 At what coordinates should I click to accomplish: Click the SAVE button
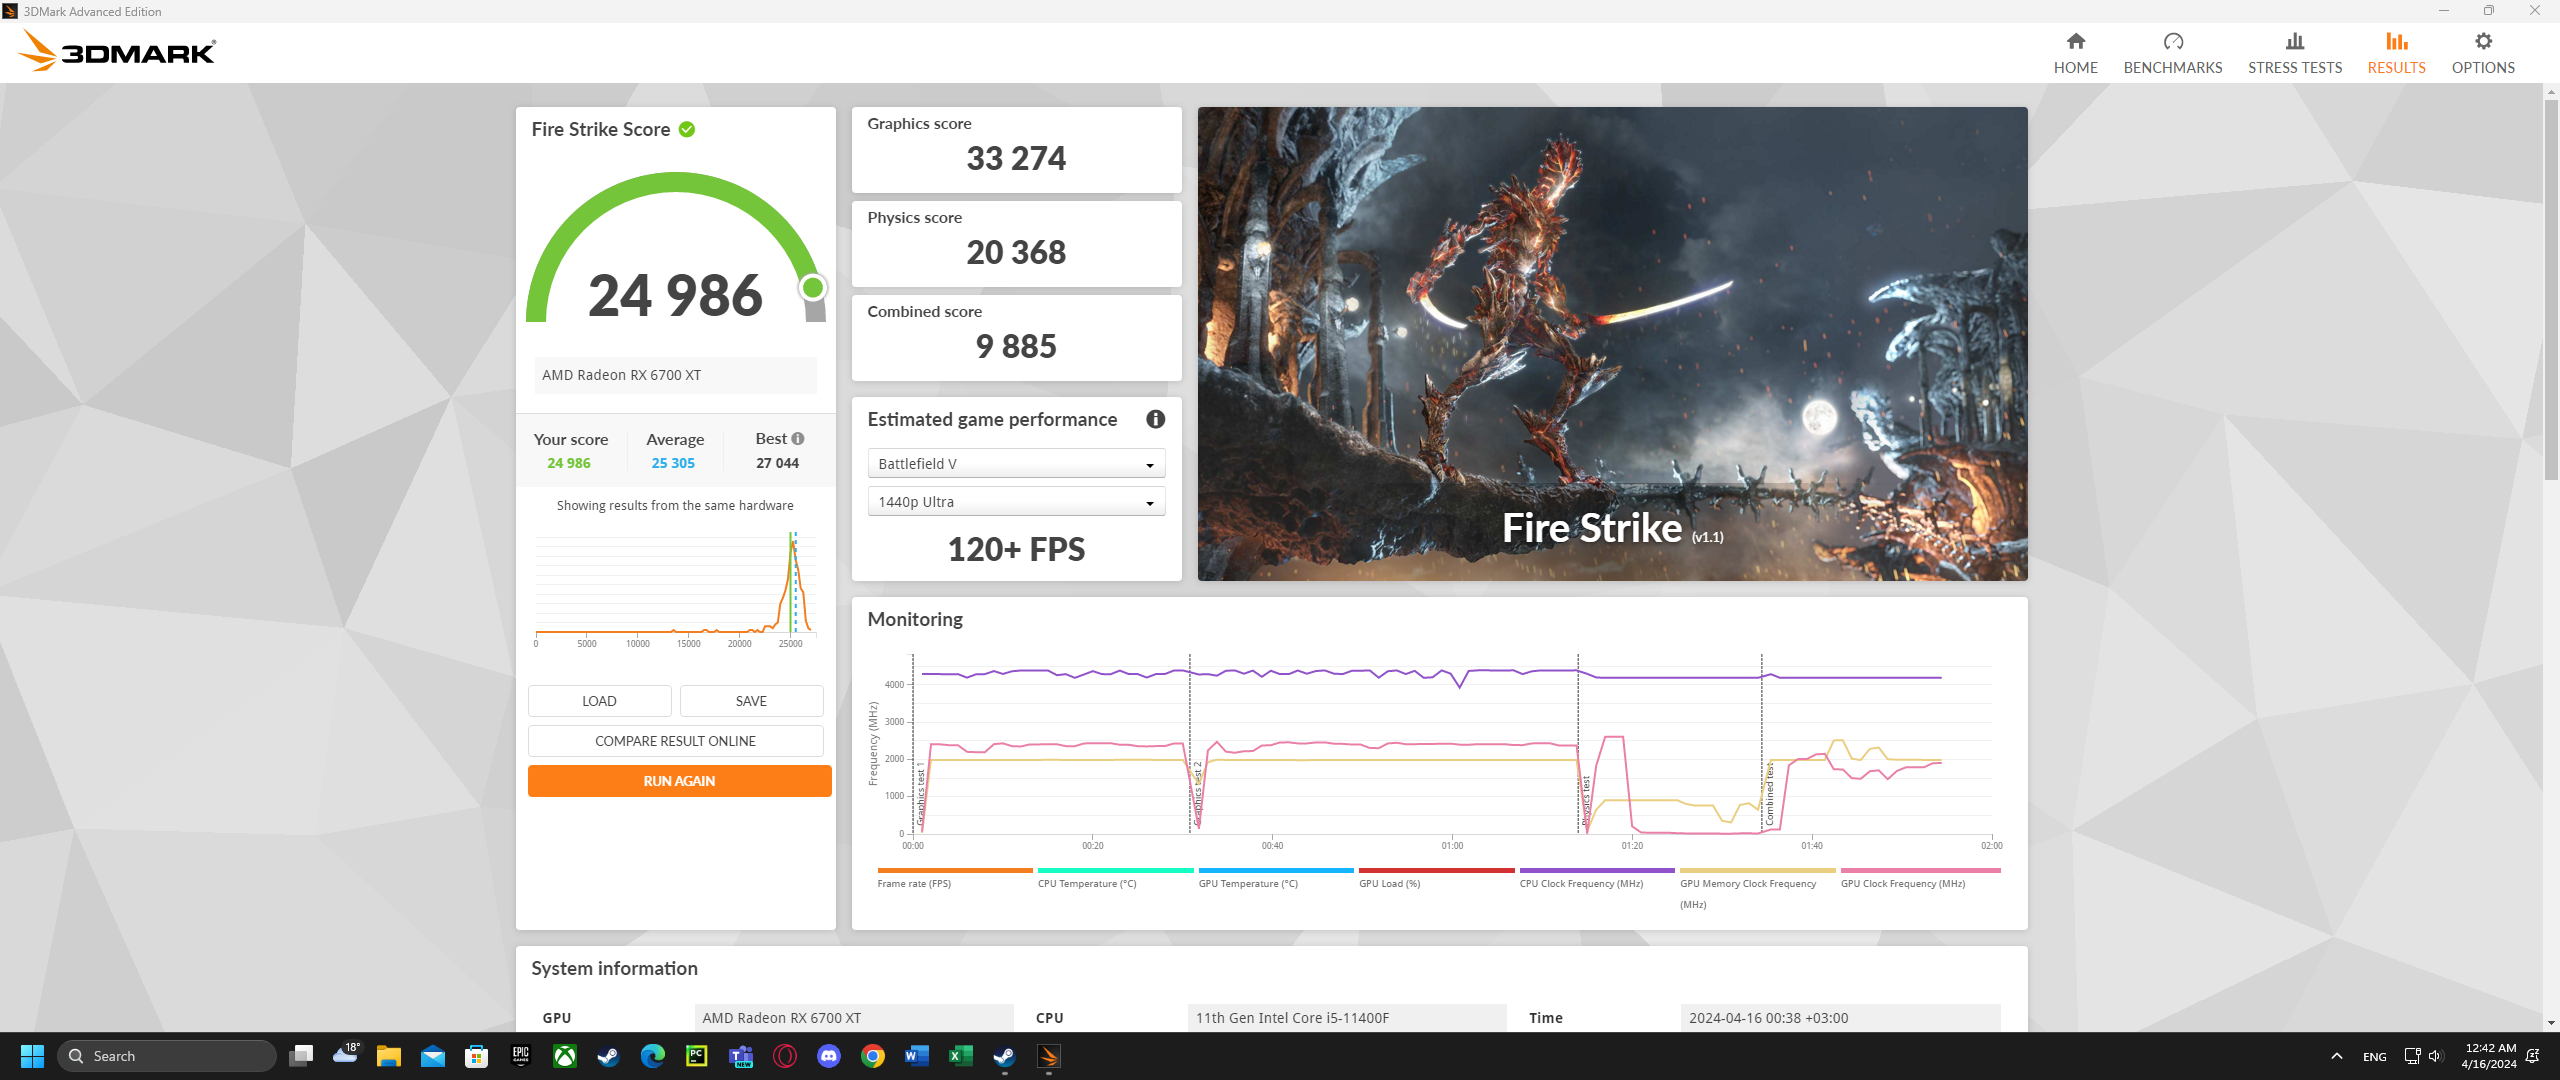pyautogui.click(x=751, y=701)
